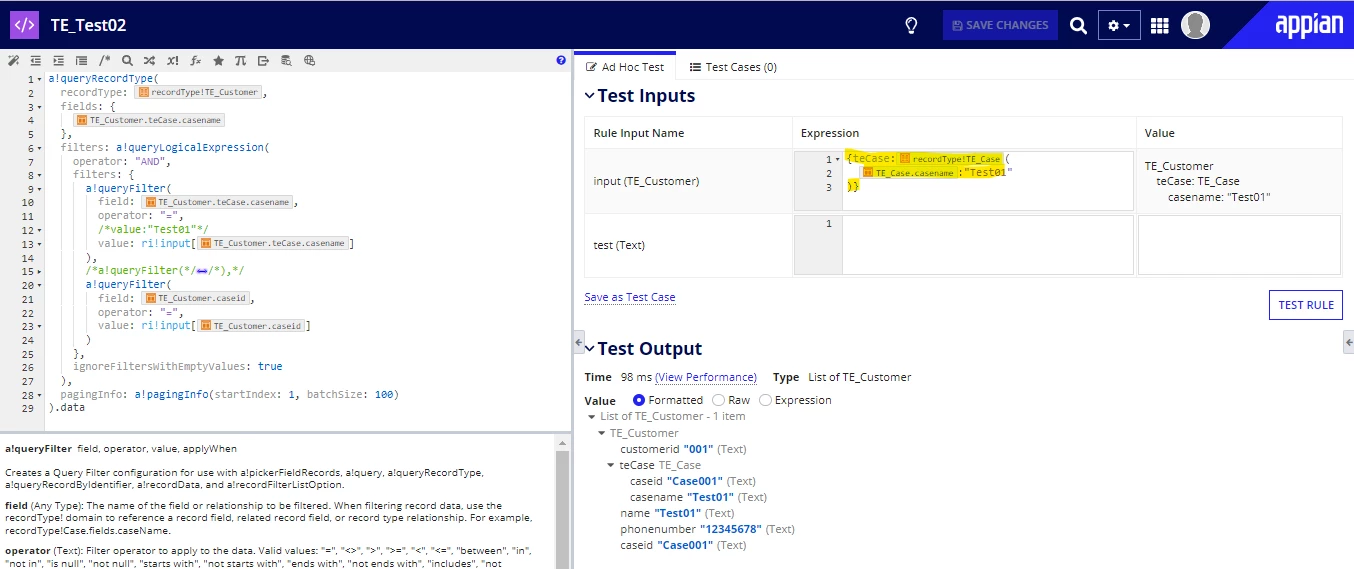
Task: Click the pi constant icon in toolbar
Action: (240, 60)
